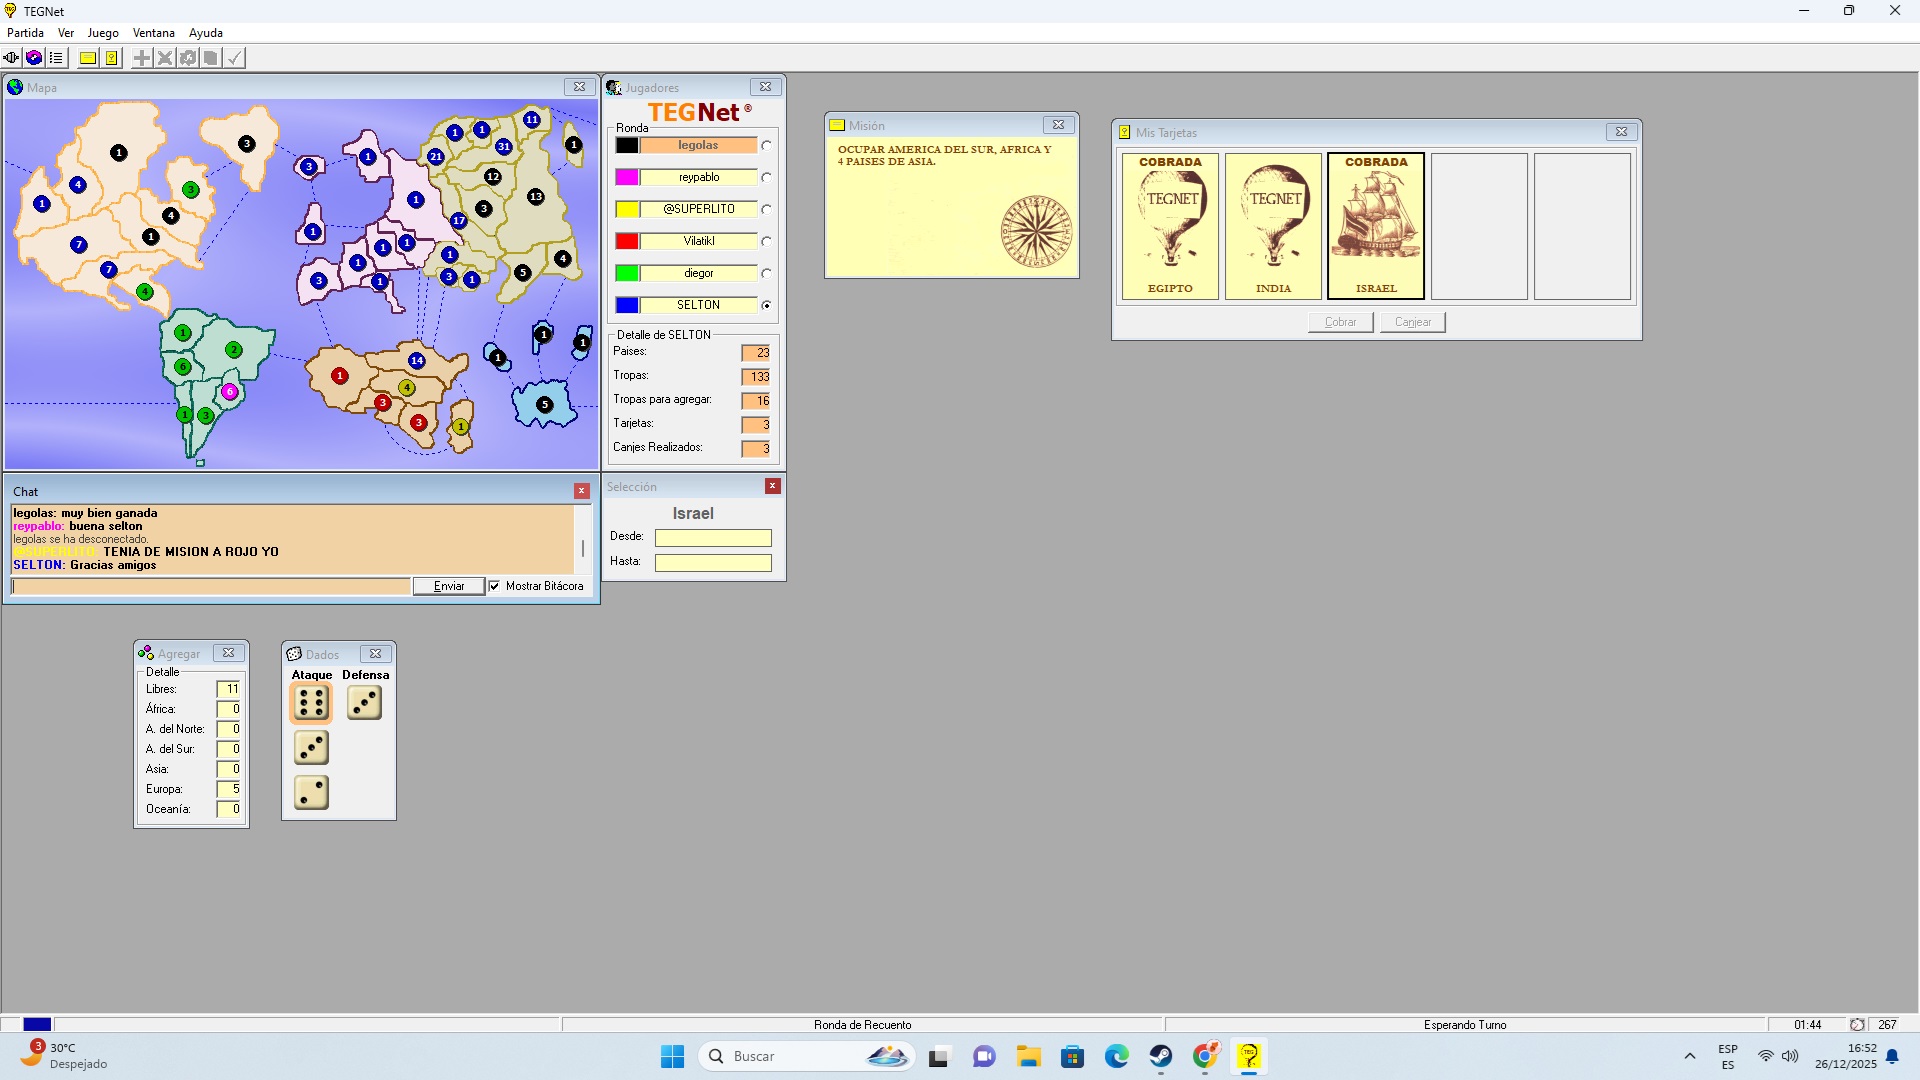Open the Ventana menu

(x=153, y=33)
